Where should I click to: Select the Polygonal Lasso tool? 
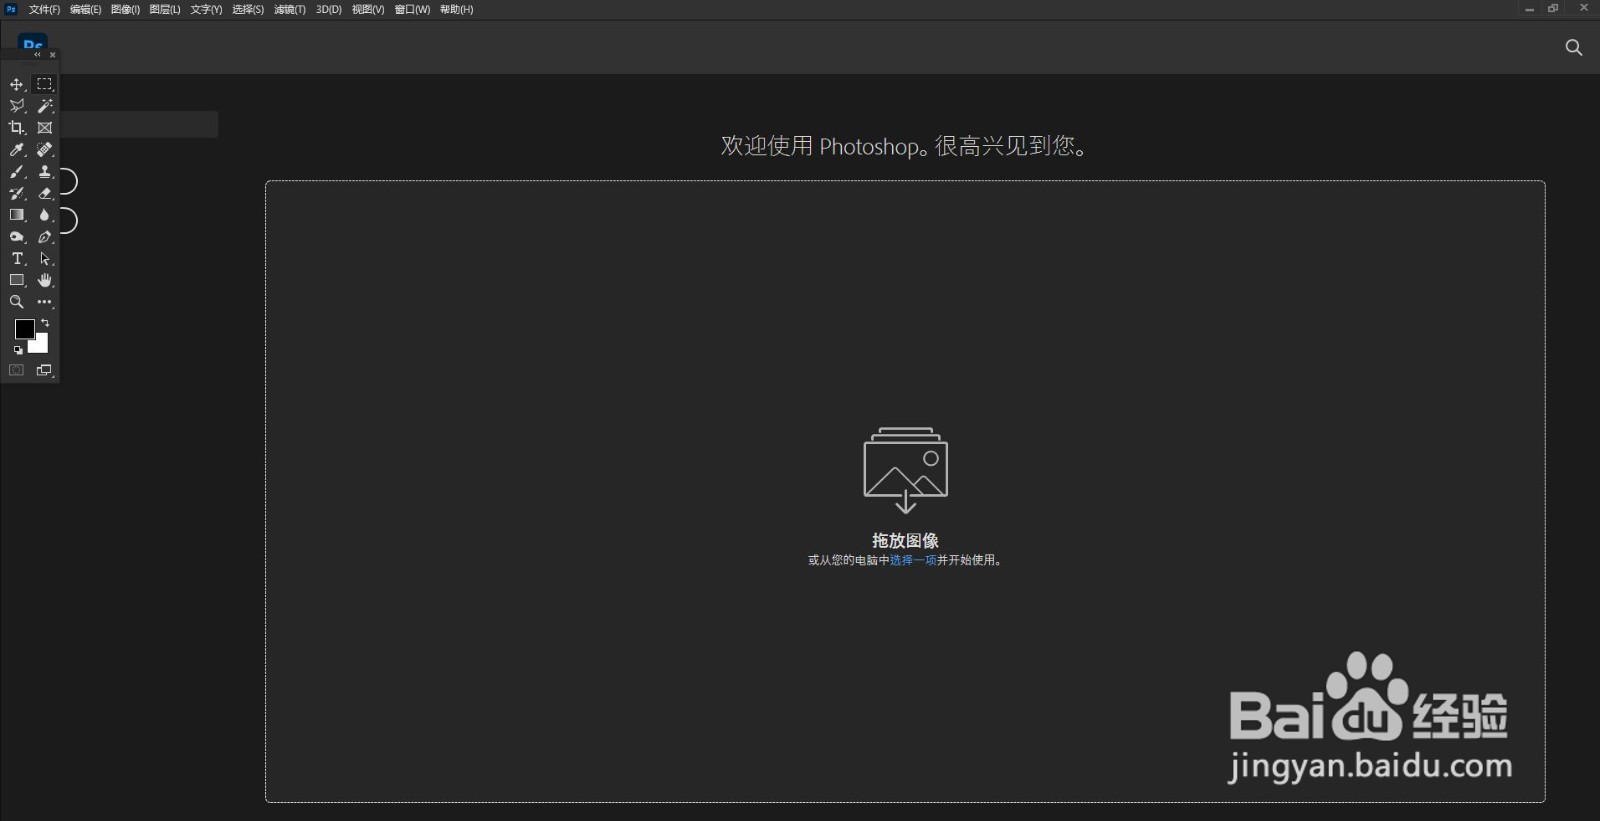(17, 106)
